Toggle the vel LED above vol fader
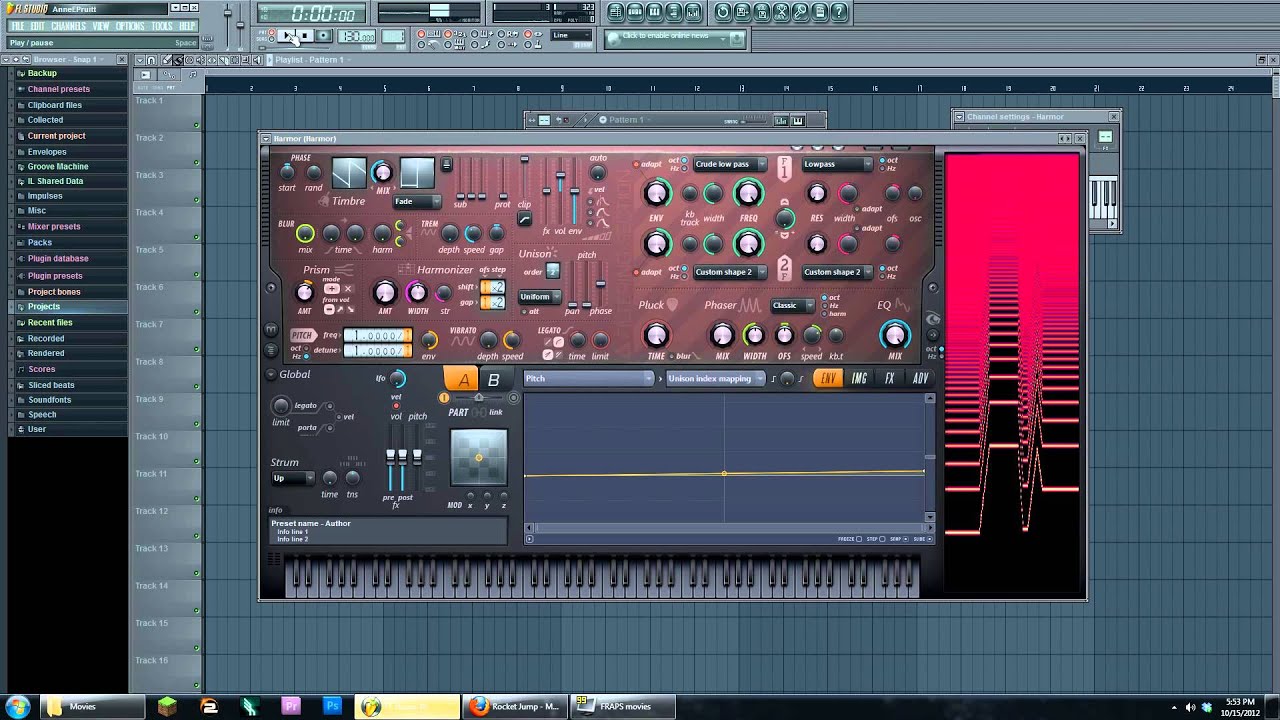 pos(396,406)
